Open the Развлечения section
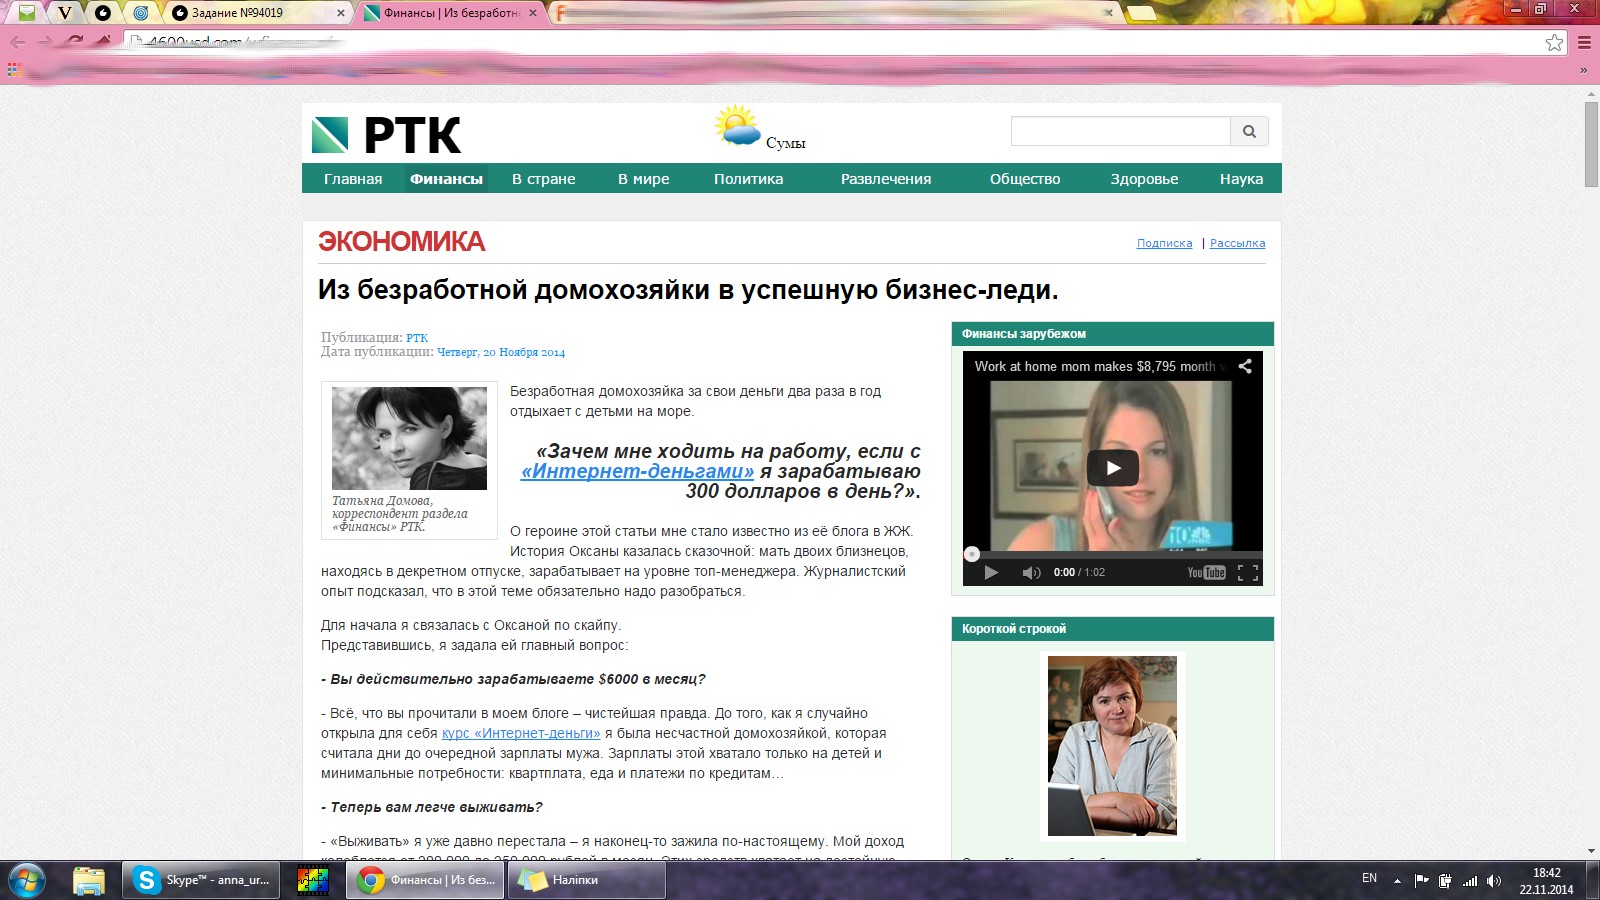This screenshot has height=900, width=1600. tap(885, 179)
